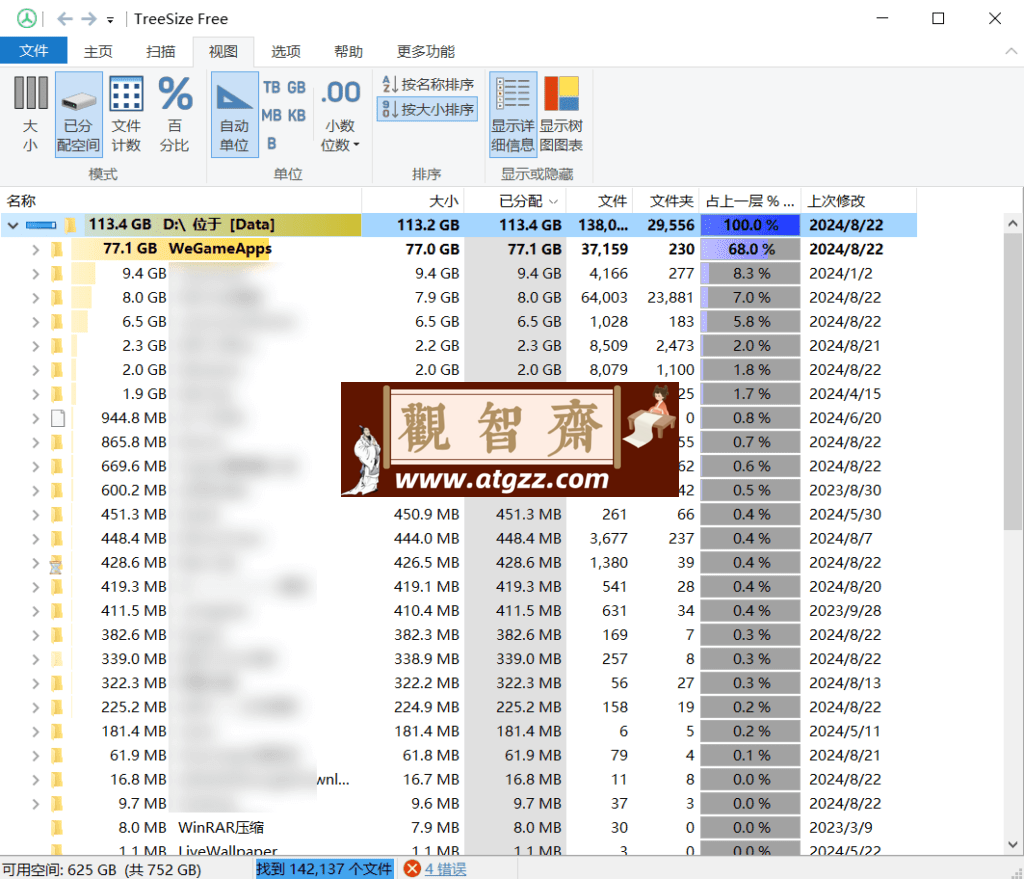Click the 944.8 MB file document icon
Viewport: 1024px width, 879px height.
pyautogui.click(x=57, y=418)
